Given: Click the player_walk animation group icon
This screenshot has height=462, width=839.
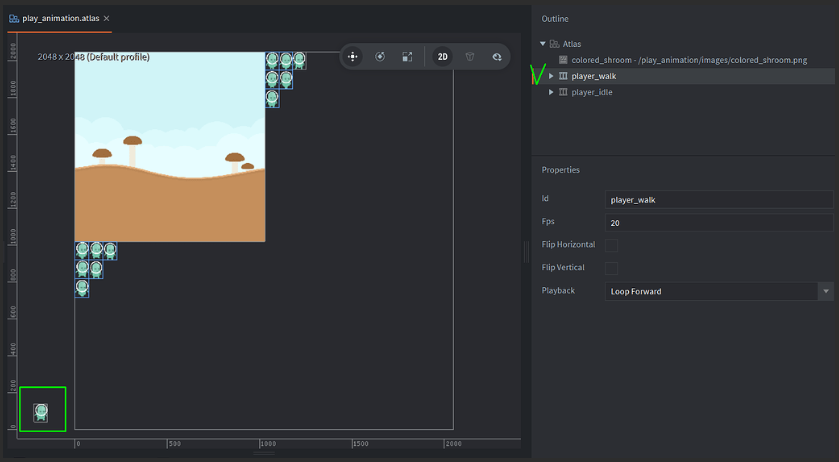Looking at the screenshot, I should (x=563, y=76).
